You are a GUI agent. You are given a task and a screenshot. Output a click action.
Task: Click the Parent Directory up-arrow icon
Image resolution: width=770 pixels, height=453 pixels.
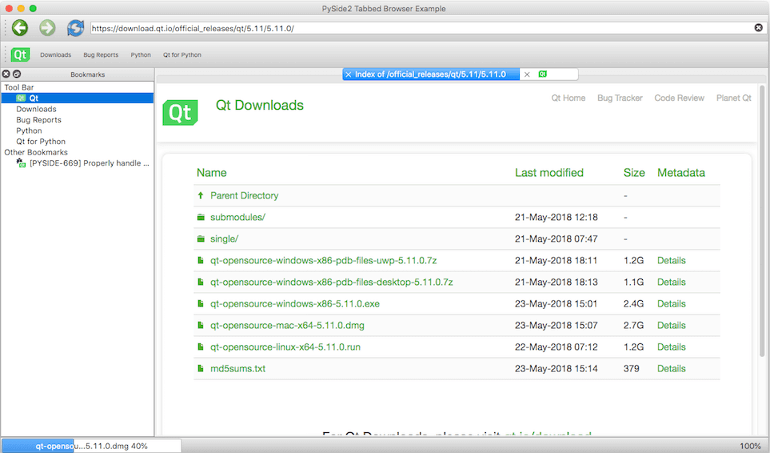pos(200,196)
